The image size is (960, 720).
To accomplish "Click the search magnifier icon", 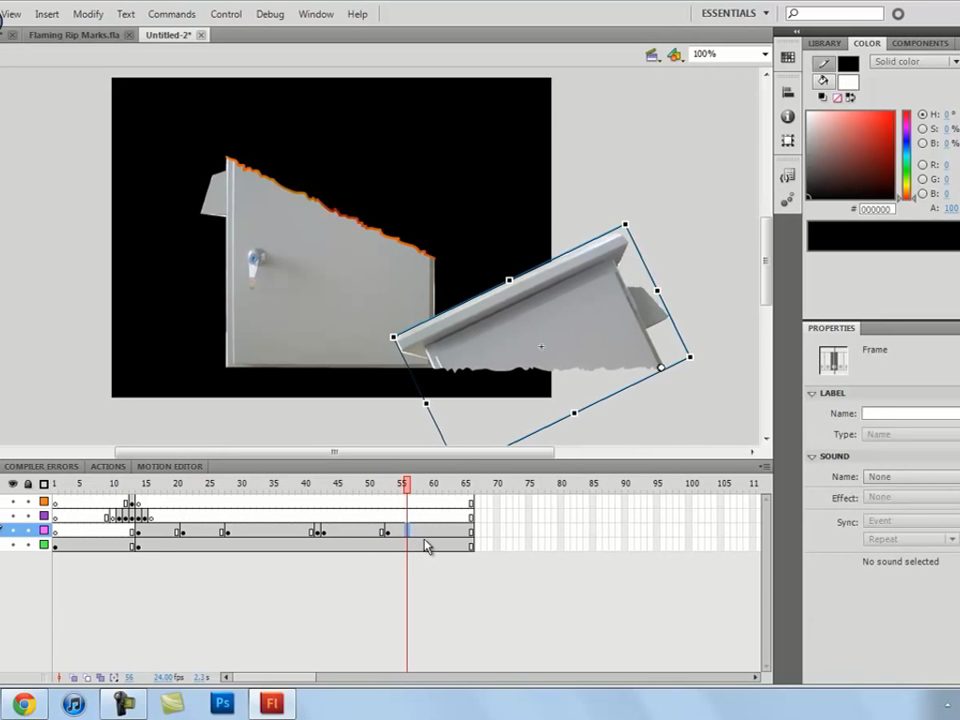I will pyautogui.click(x=793, y=13).
